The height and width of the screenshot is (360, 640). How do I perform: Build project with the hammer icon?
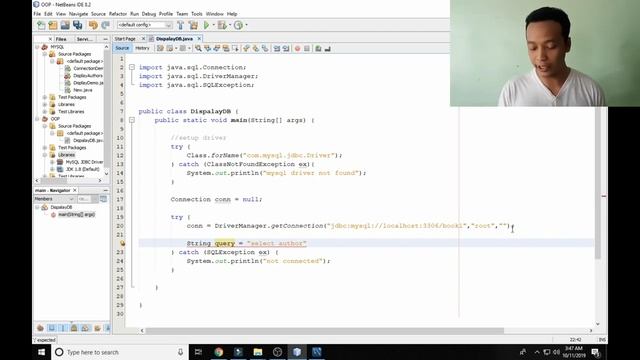(x=180, y=25)
